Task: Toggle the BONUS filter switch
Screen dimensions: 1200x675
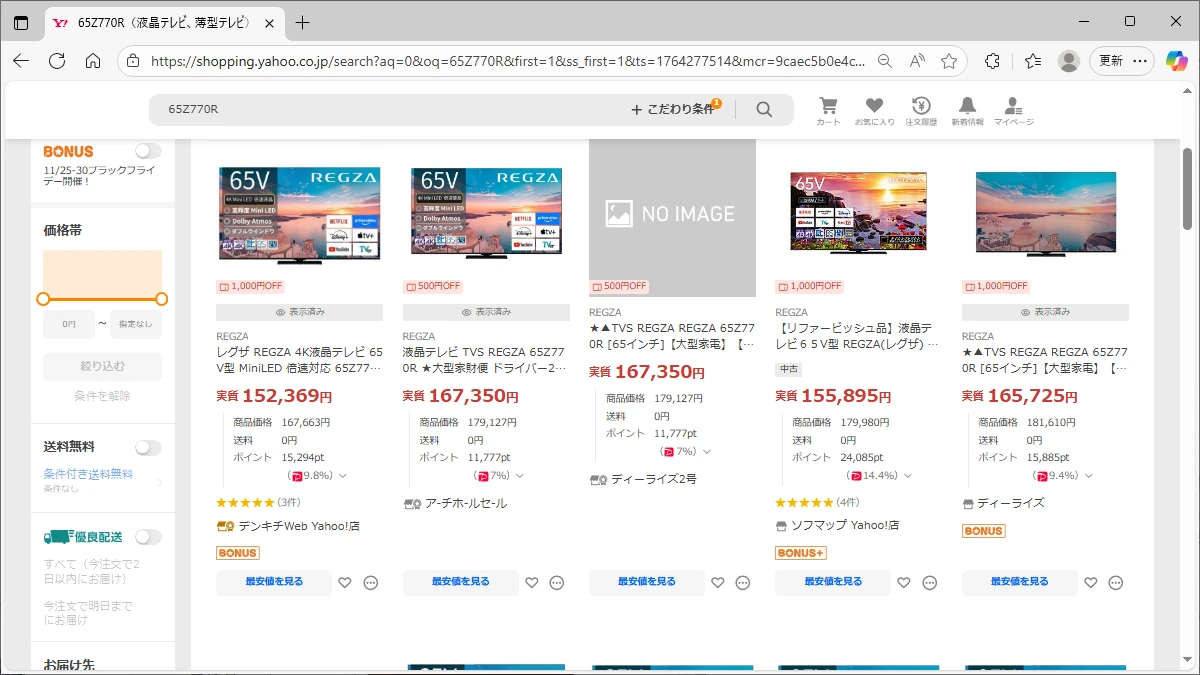Action: pos(148,151)
